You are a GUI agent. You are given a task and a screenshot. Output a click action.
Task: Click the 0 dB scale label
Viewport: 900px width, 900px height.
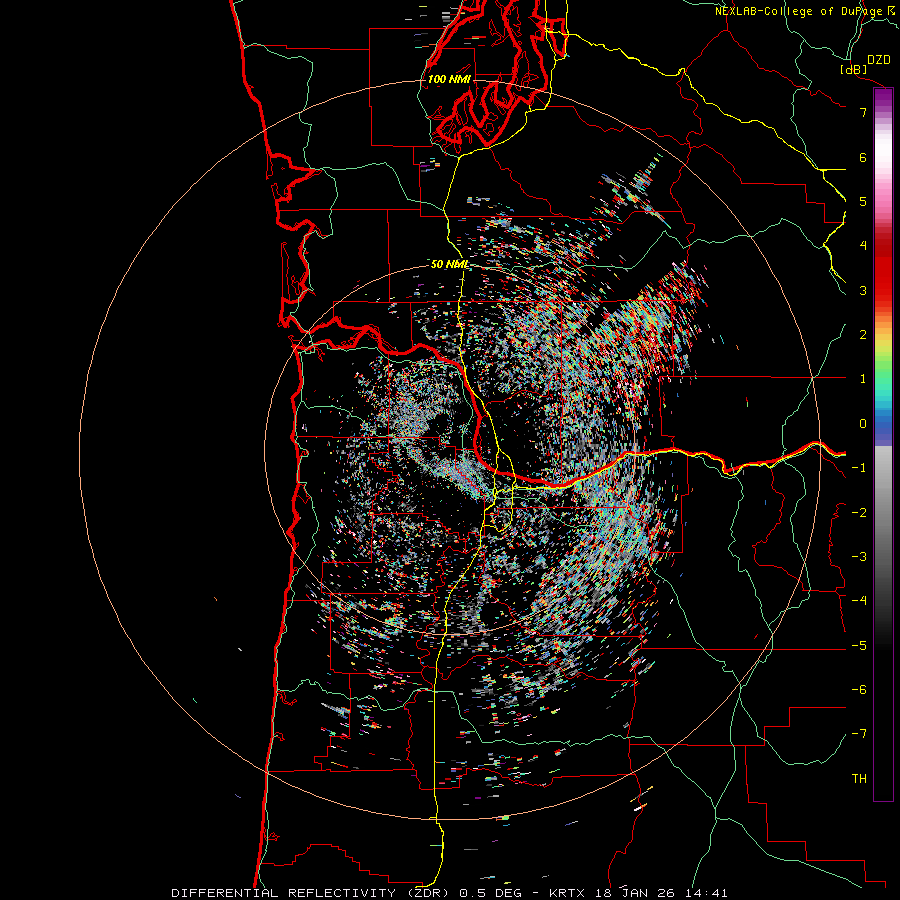pos(863,424)
